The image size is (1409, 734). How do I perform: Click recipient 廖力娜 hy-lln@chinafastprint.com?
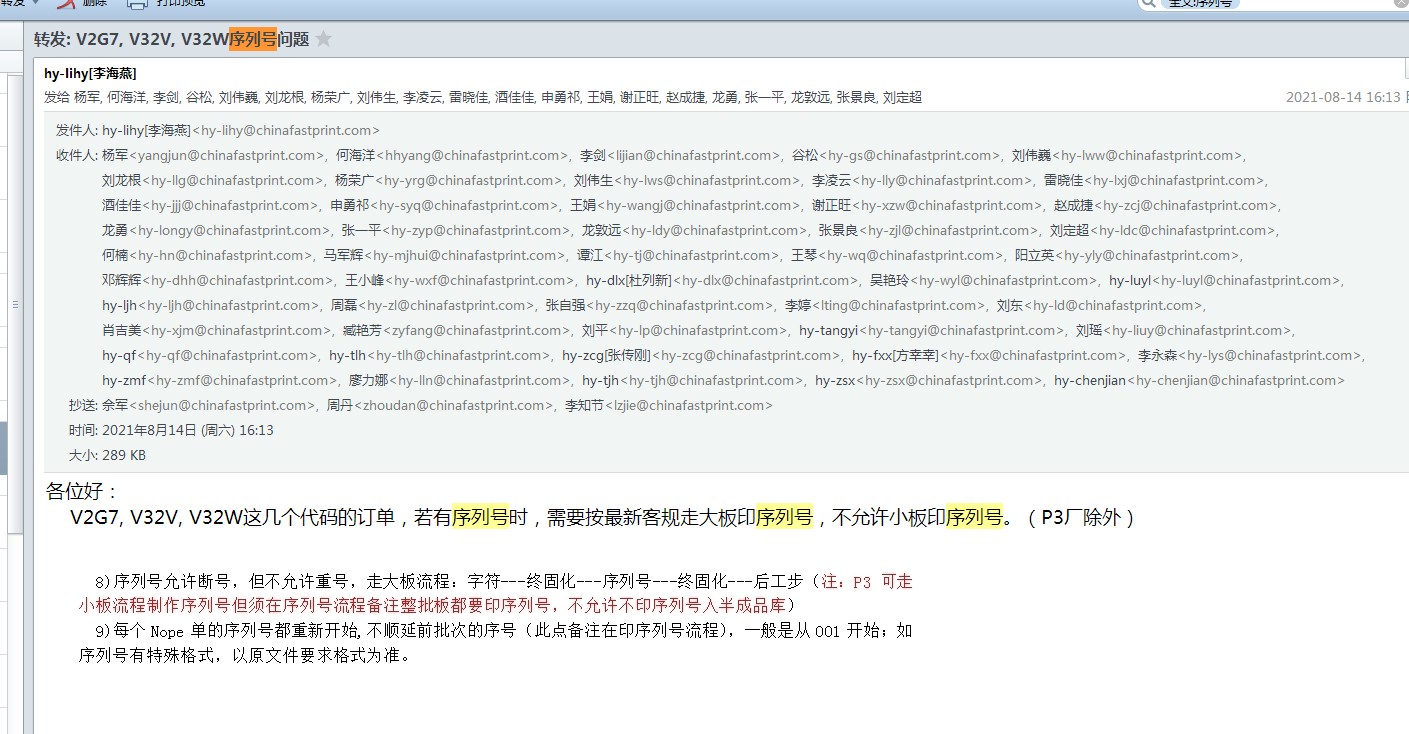(x=461, y=380)
